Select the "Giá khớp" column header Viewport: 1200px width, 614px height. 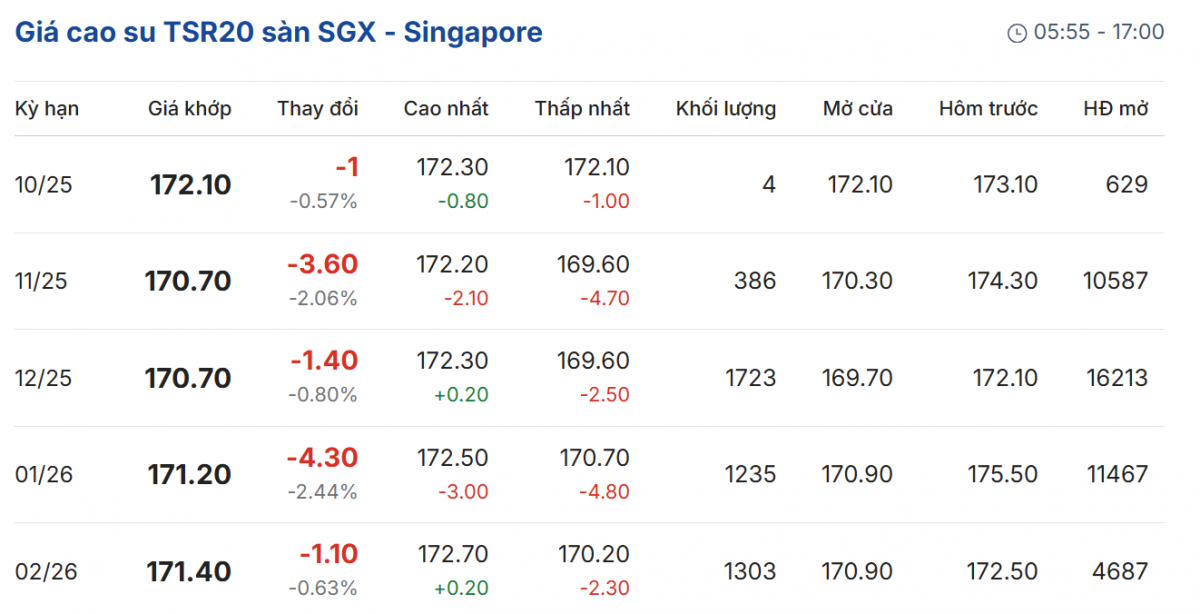190,109
